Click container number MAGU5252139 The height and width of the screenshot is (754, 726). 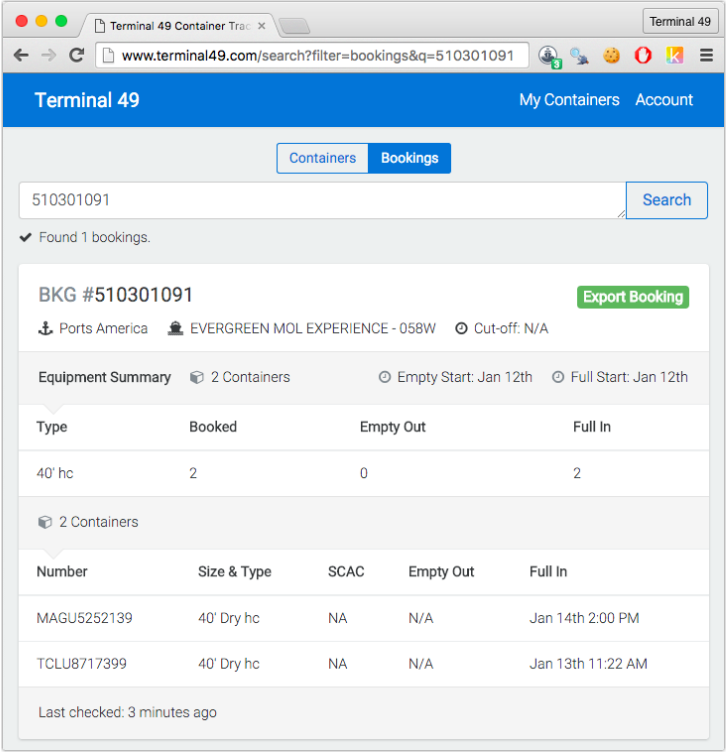[85, 618]
